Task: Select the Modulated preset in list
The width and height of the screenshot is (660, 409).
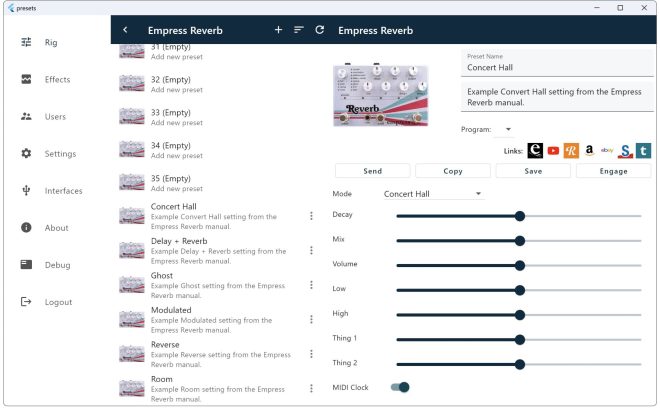Action: coord(217,319)
